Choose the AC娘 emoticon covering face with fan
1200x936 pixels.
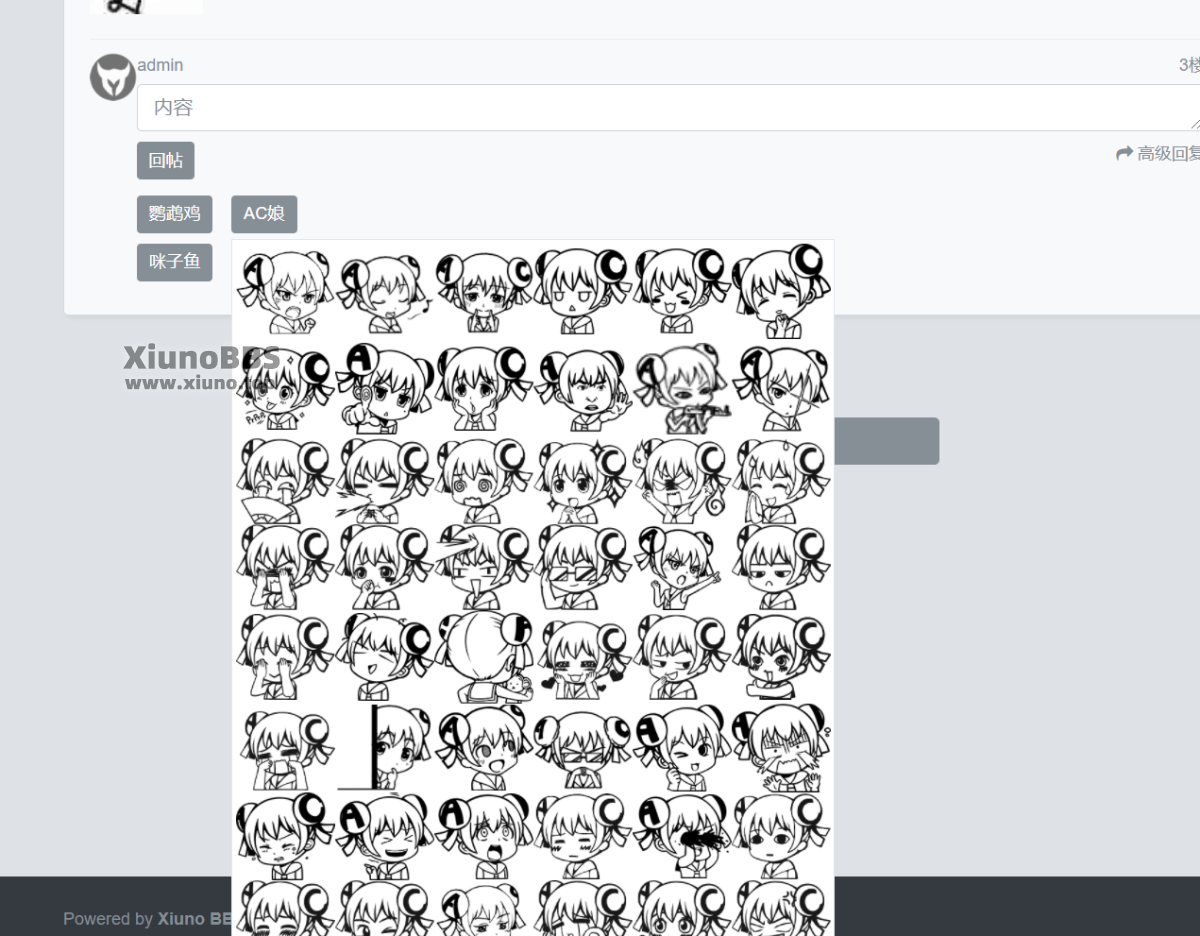click(x=284, y=479)
